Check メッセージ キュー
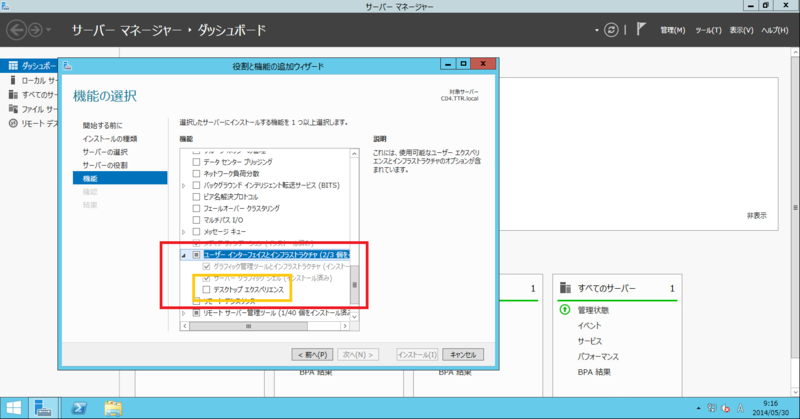This screenshot has height=419, width=800. click(x=196, y=232)
